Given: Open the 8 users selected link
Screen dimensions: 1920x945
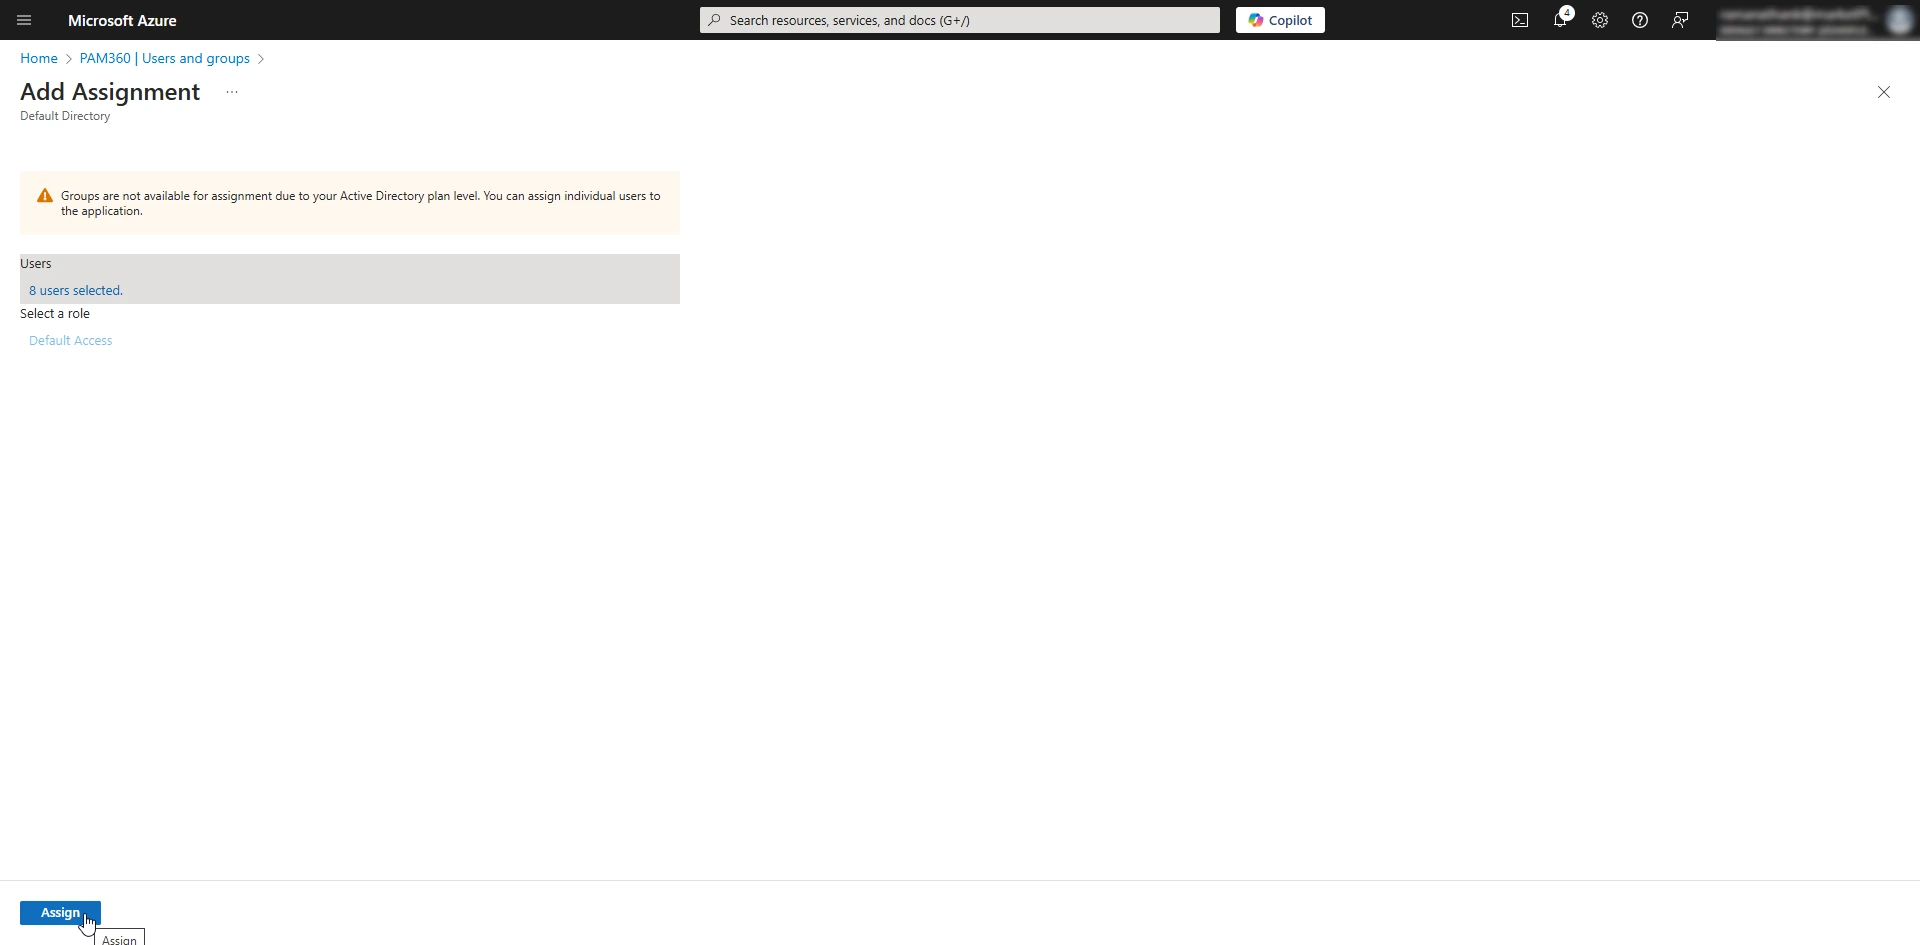Looking at the screenshot, I should point(75,290).
